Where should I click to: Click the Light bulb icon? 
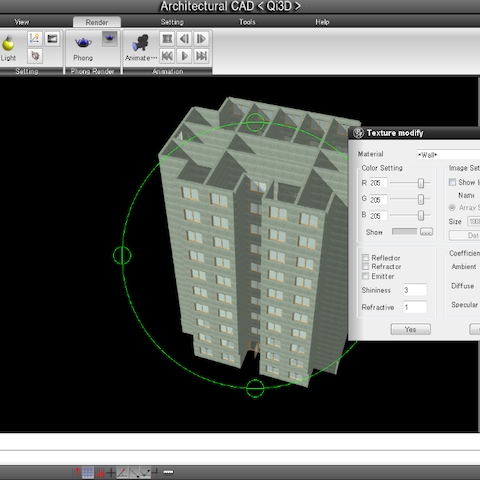(x=8, y=43)
